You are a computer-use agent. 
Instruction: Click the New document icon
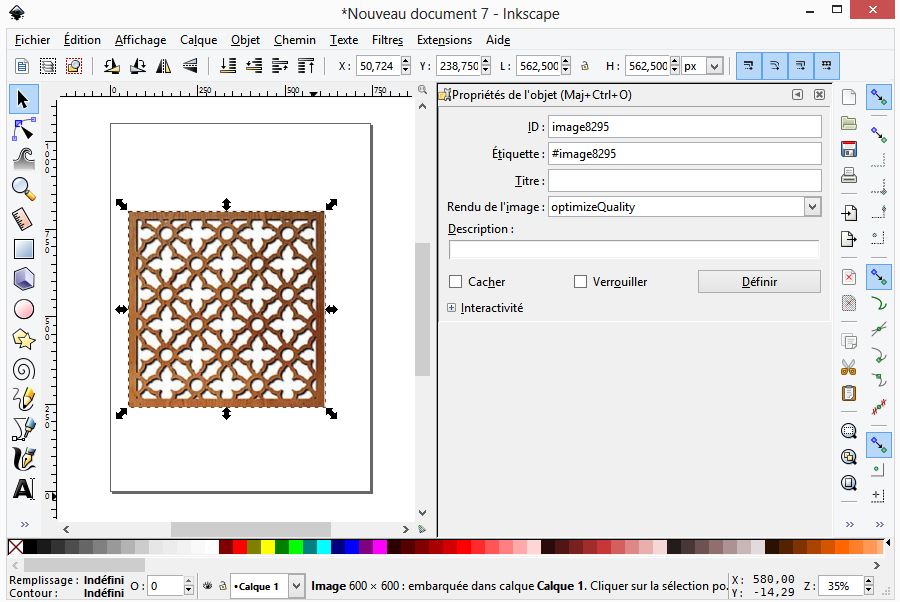pyautogui.click(x=849, y=97)
